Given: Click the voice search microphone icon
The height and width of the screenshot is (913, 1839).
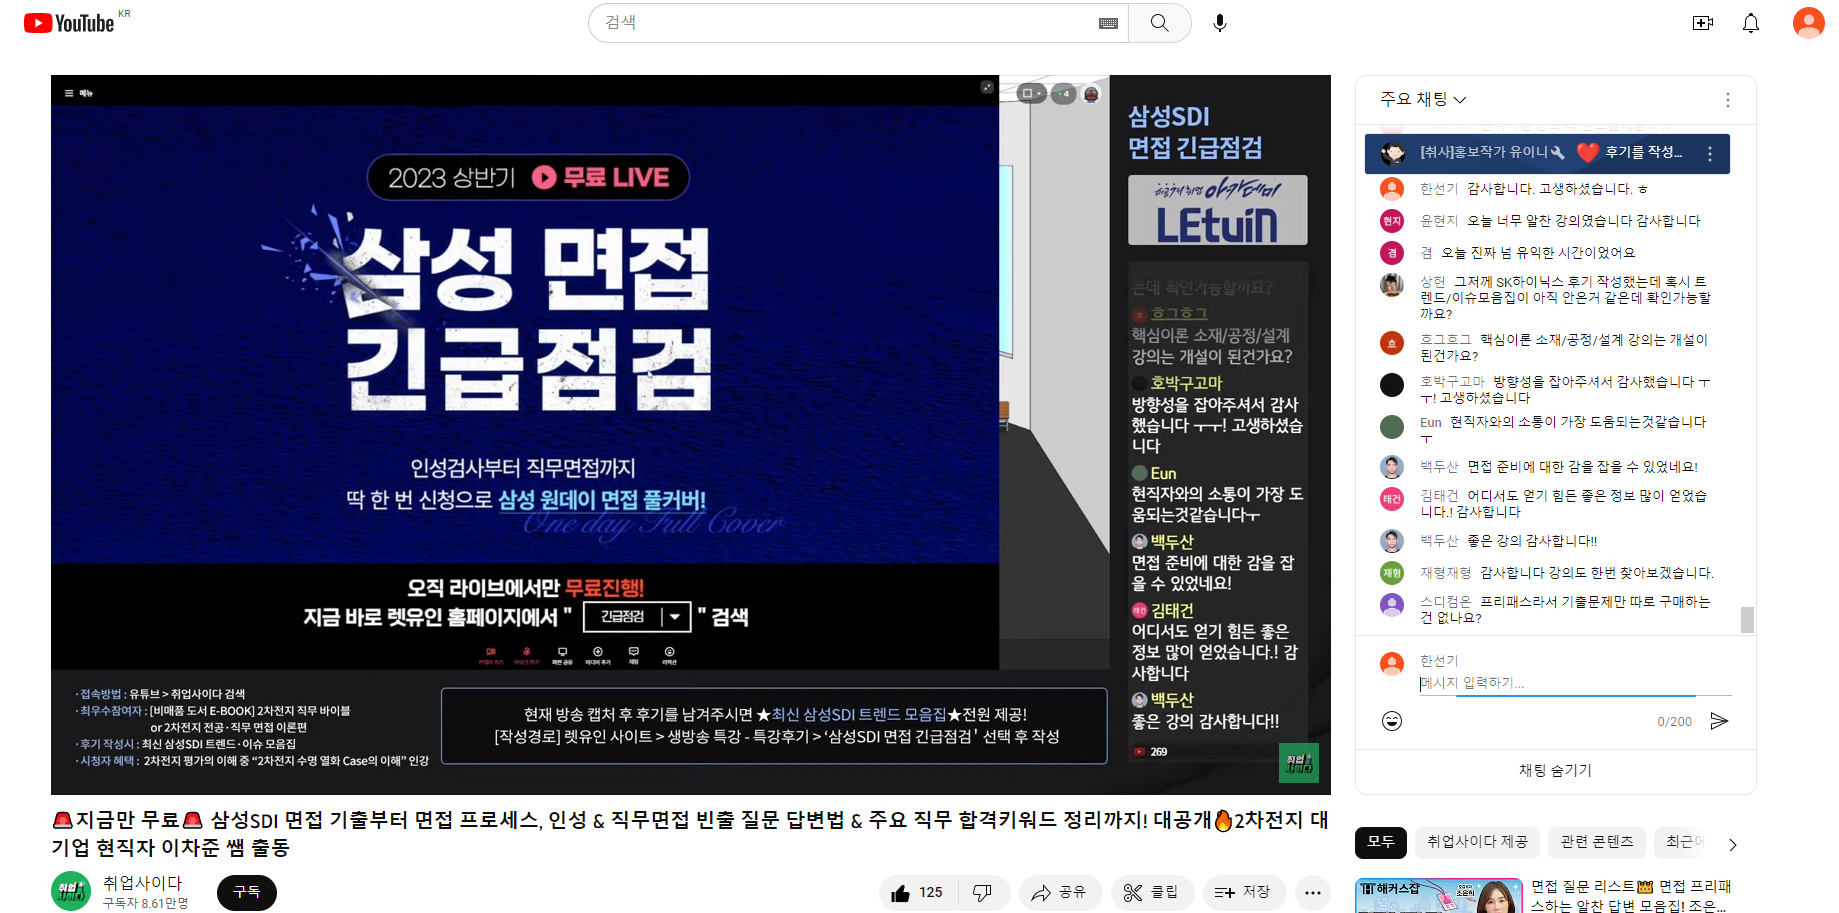Looking at the screenshot, I should 1219,23.
